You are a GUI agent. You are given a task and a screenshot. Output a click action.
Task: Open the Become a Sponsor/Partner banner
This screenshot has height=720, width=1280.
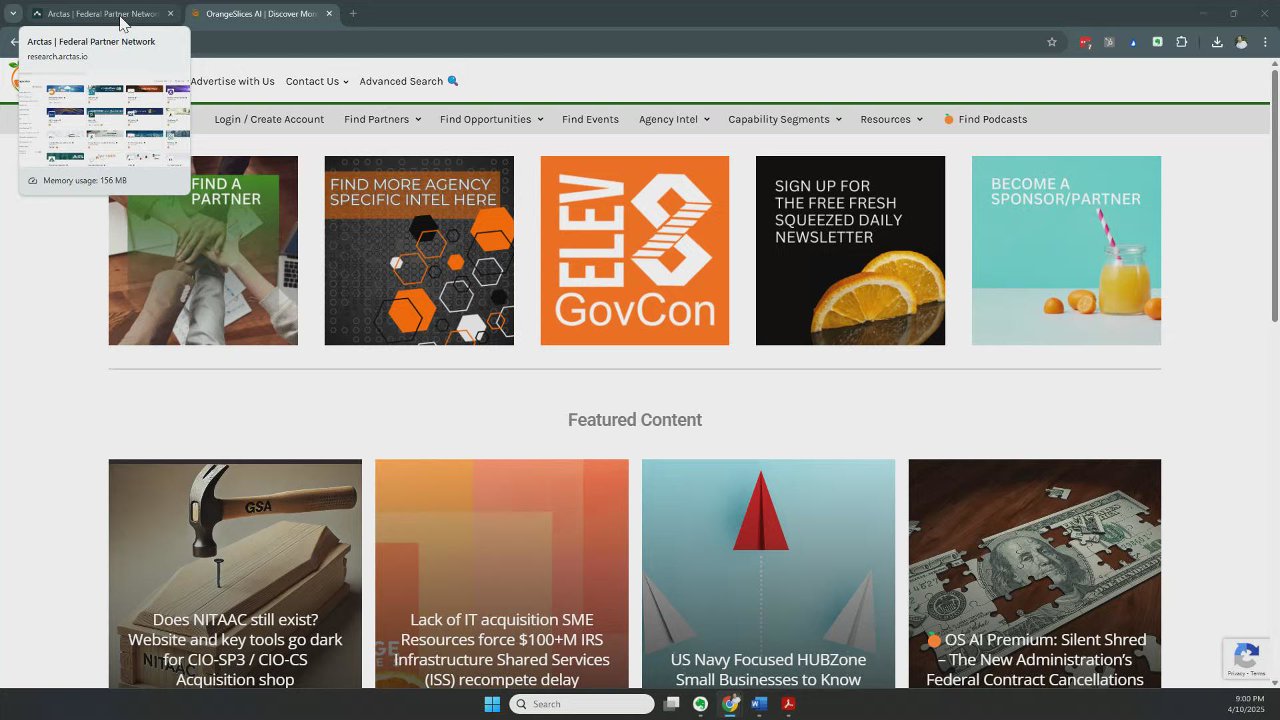tap(1066, 250)
